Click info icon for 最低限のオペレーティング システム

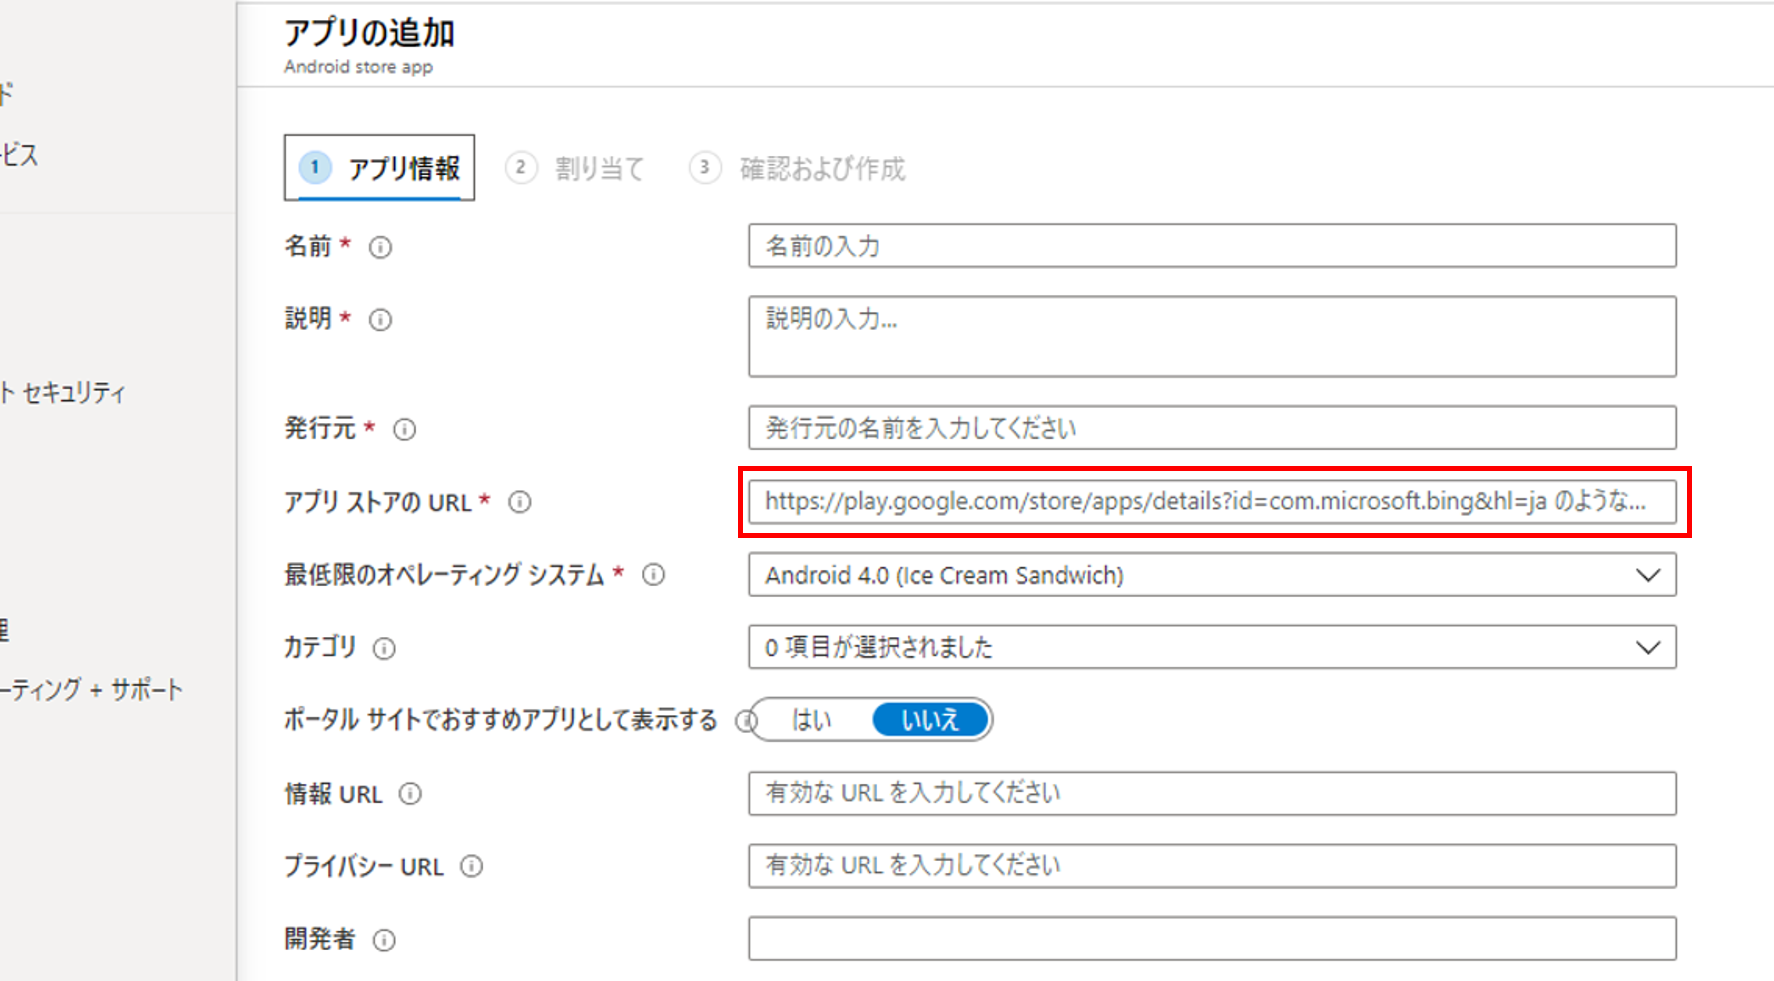(653, 575)
